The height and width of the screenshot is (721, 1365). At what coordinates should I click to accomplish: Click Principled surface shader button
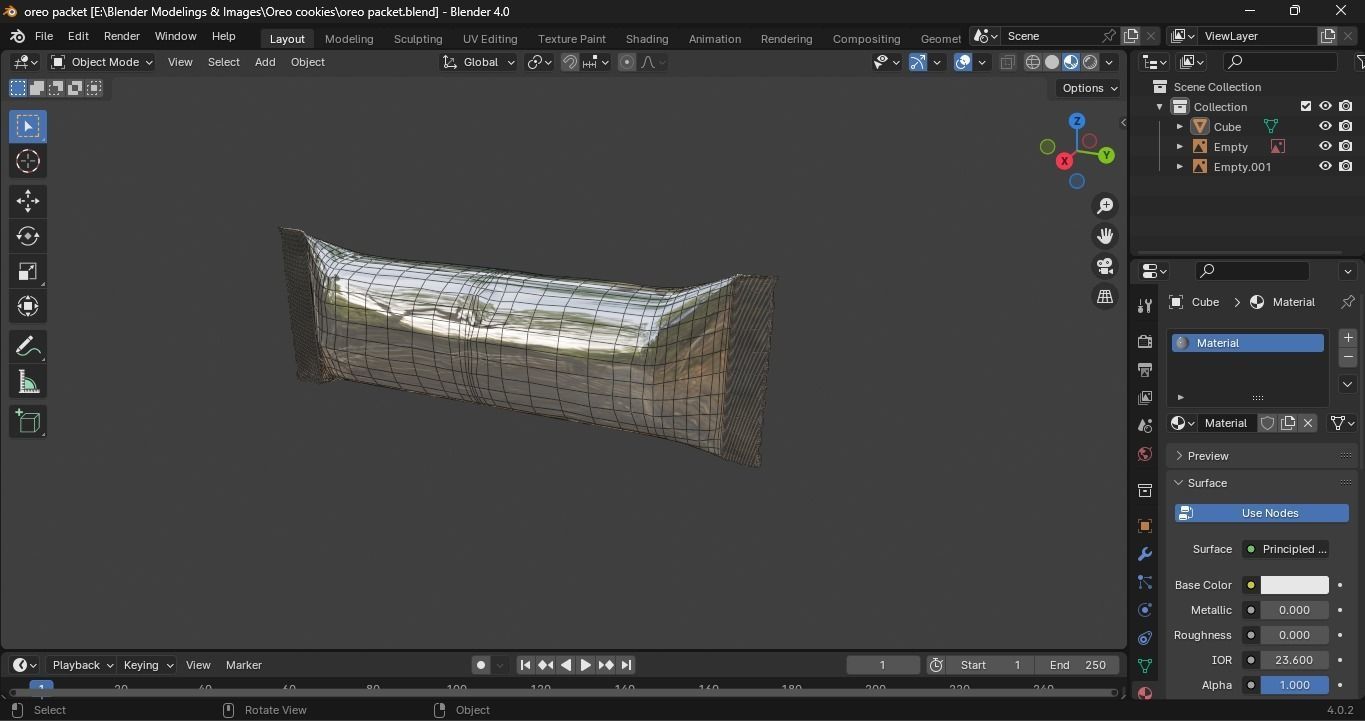click(1286, 549)
